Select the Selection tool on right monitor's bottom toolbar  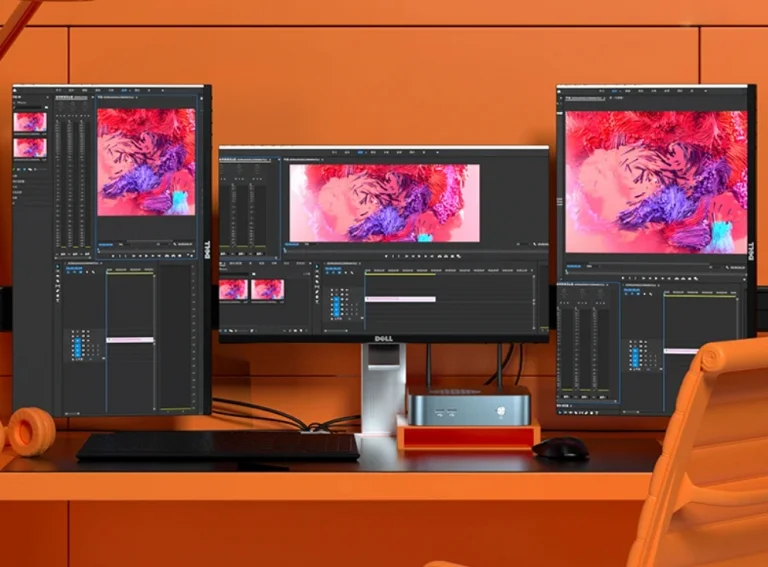(560, 412)
